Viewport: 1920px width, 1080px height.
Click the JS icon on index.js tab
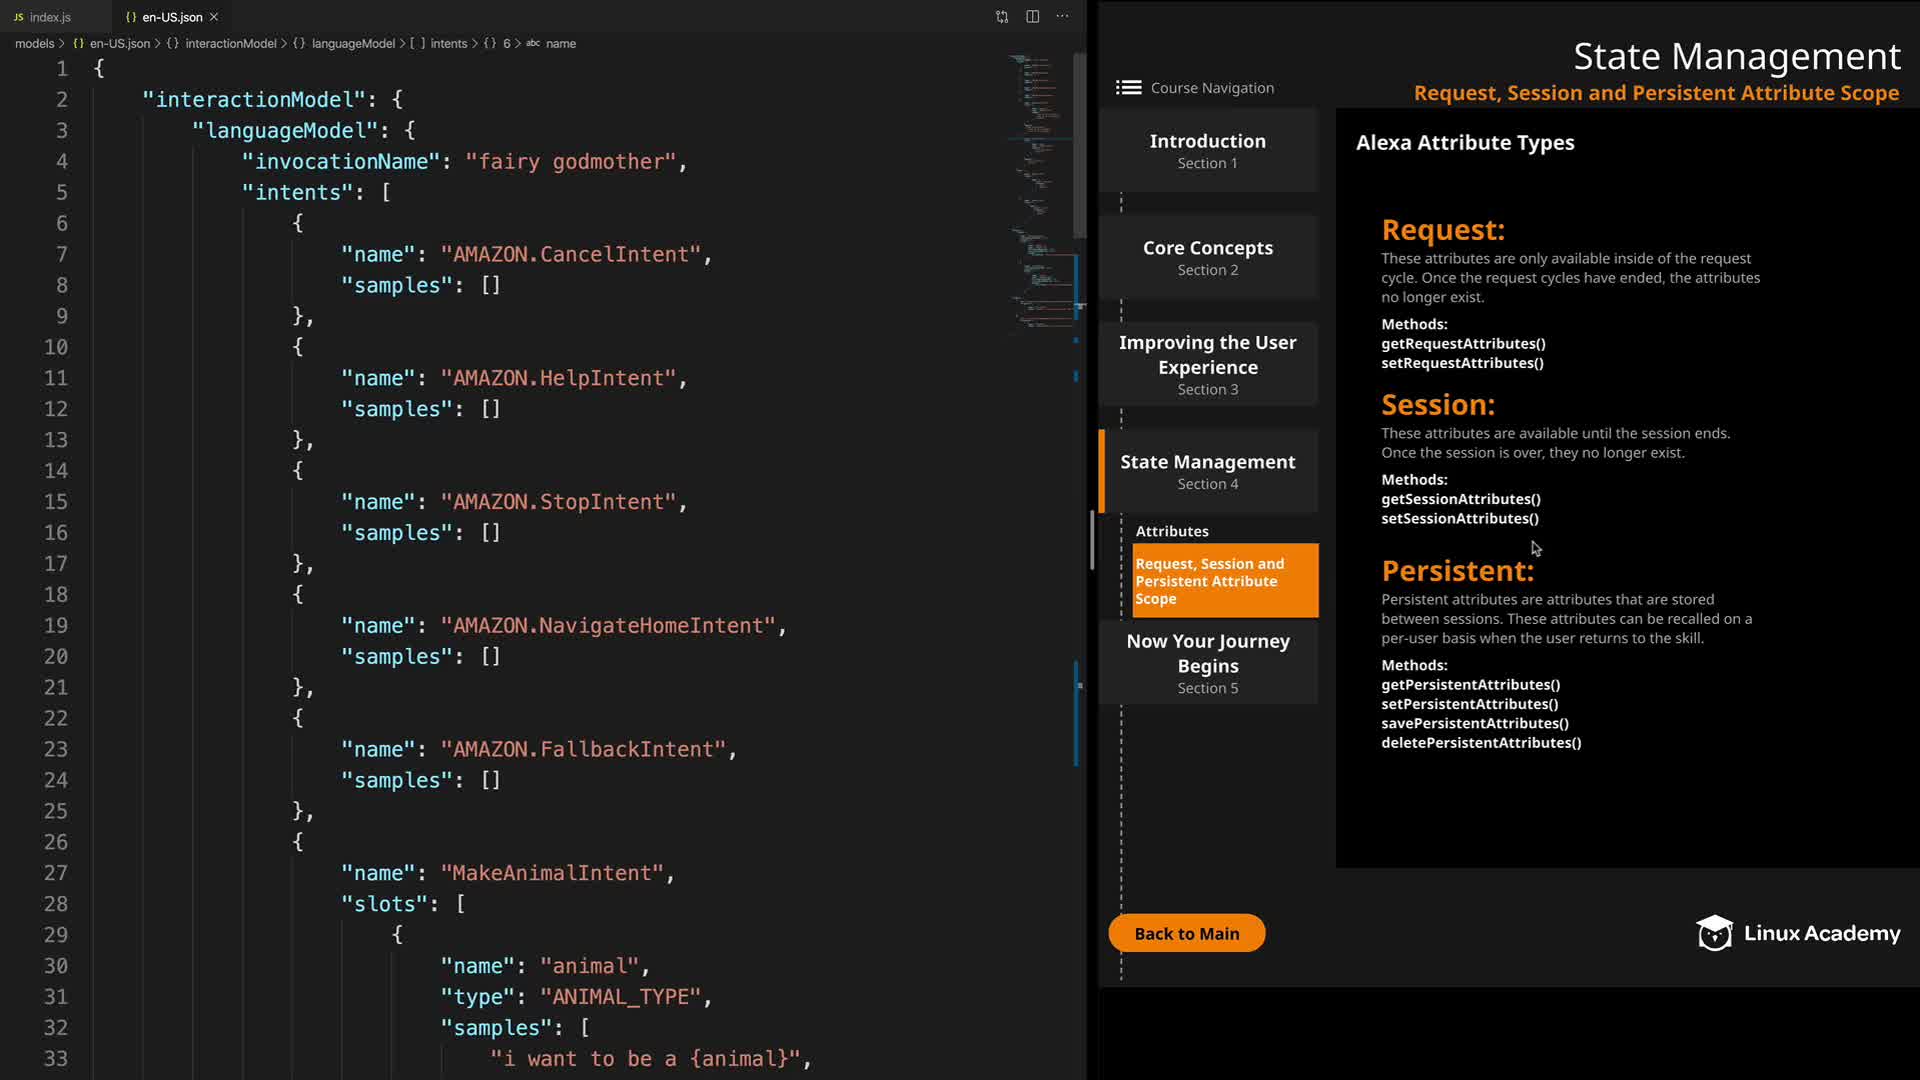pyautogui.click(x=18, y=17)
